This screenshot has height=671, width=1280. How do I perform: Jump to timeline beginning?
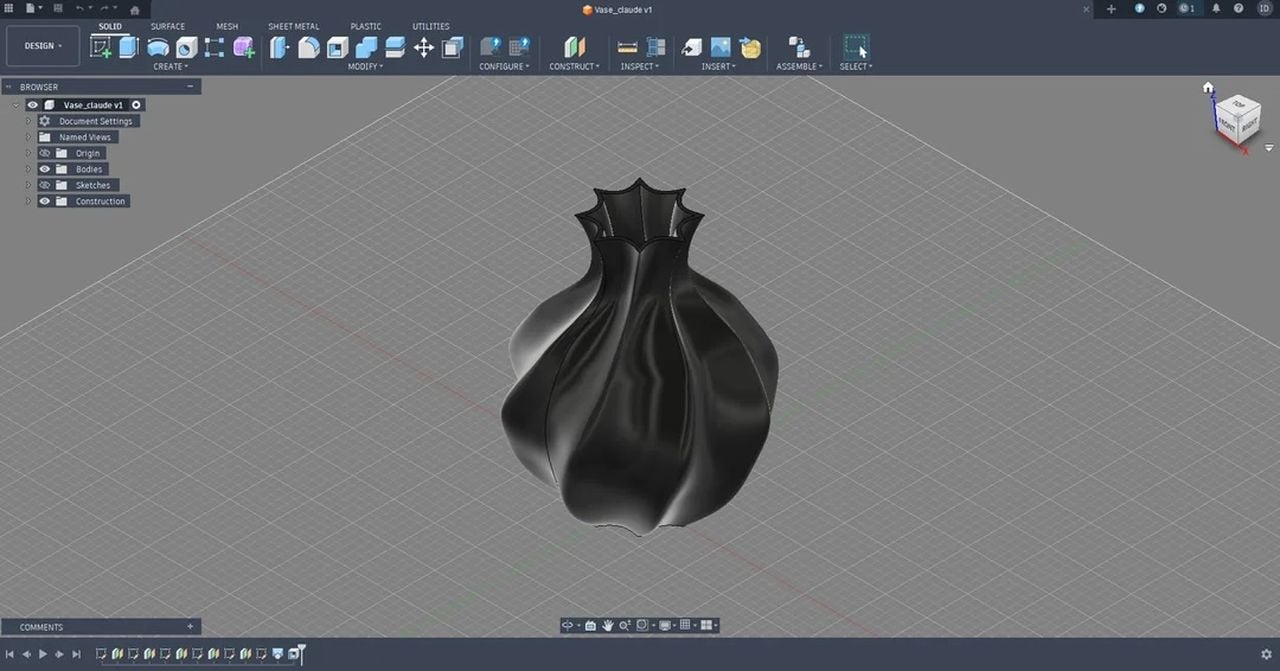pos(10,654)
